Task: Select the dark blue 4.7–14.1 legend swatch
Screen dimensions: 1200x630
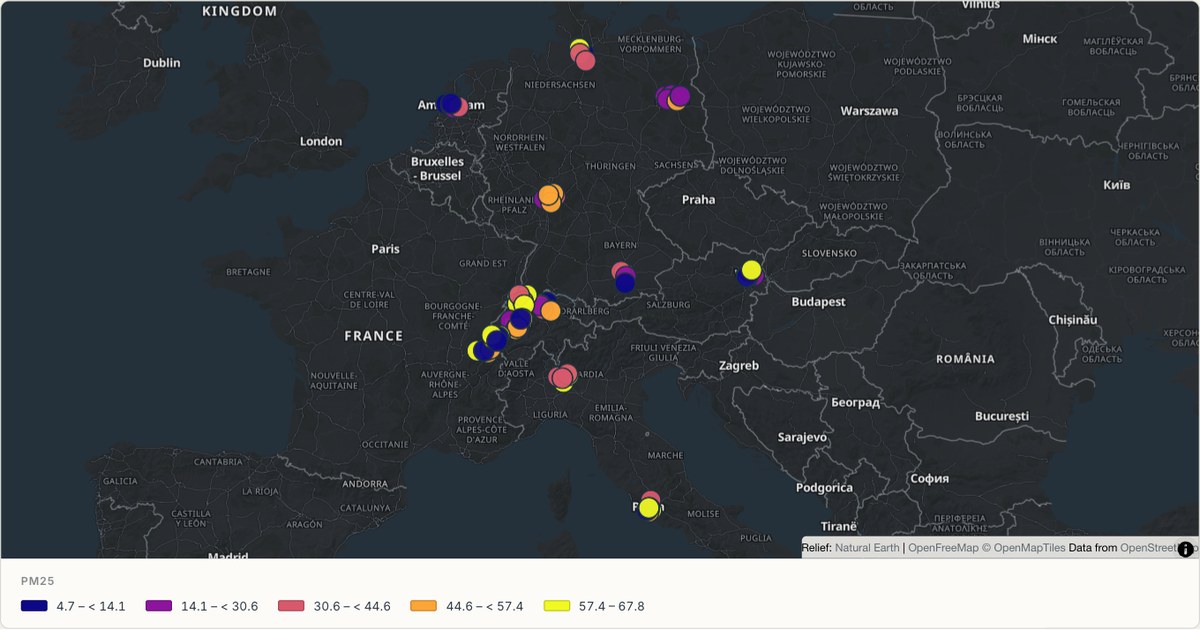Action: [34, 606]
